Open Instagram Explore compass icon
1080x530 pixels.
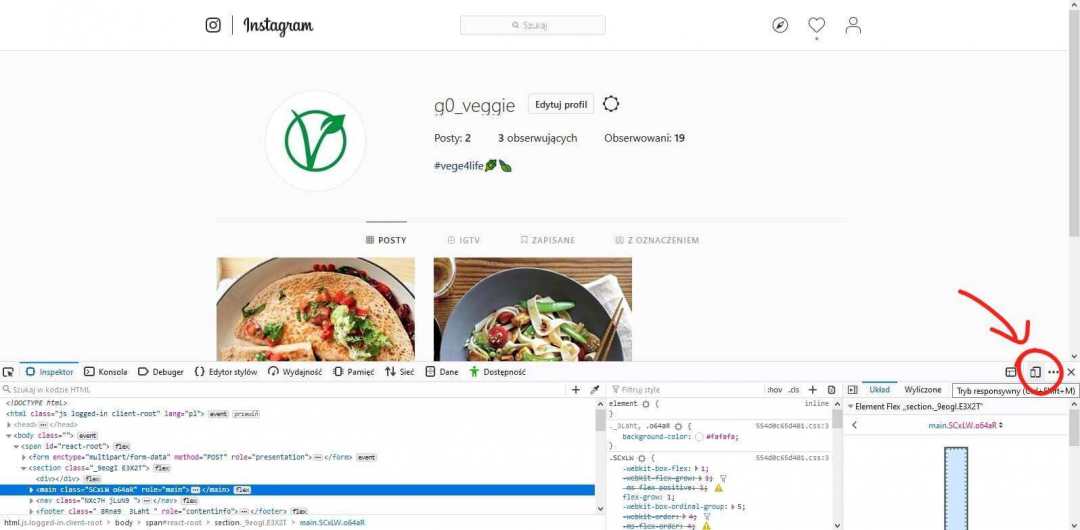780,26
